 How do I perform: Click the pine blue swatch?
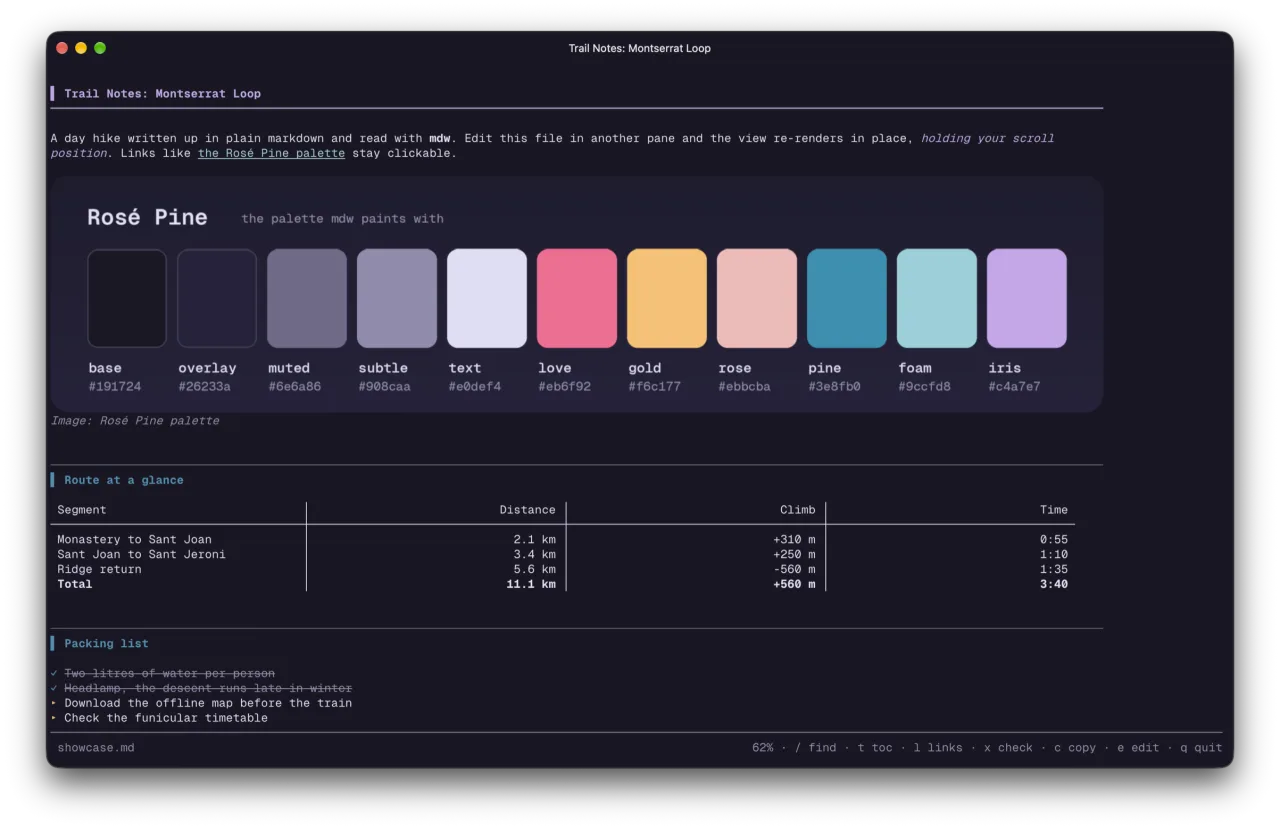pyautogui.click(x=847, y=298)
